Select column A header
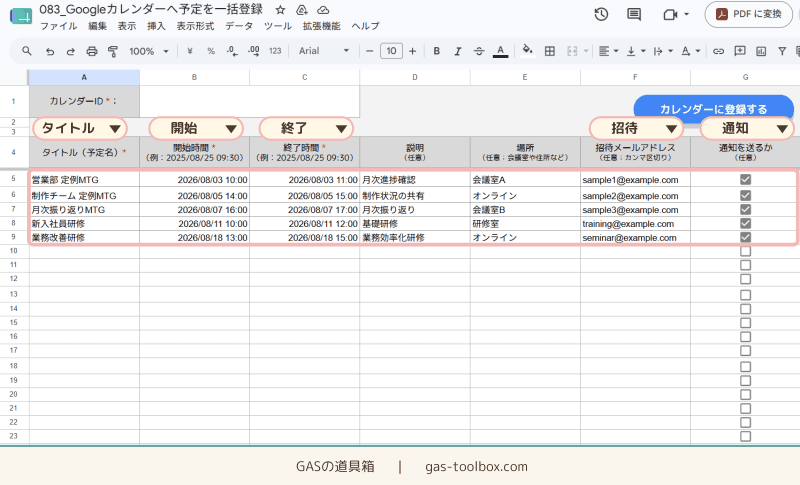The height and width of the screenshot is (485, 800). [x=84, y=77]
